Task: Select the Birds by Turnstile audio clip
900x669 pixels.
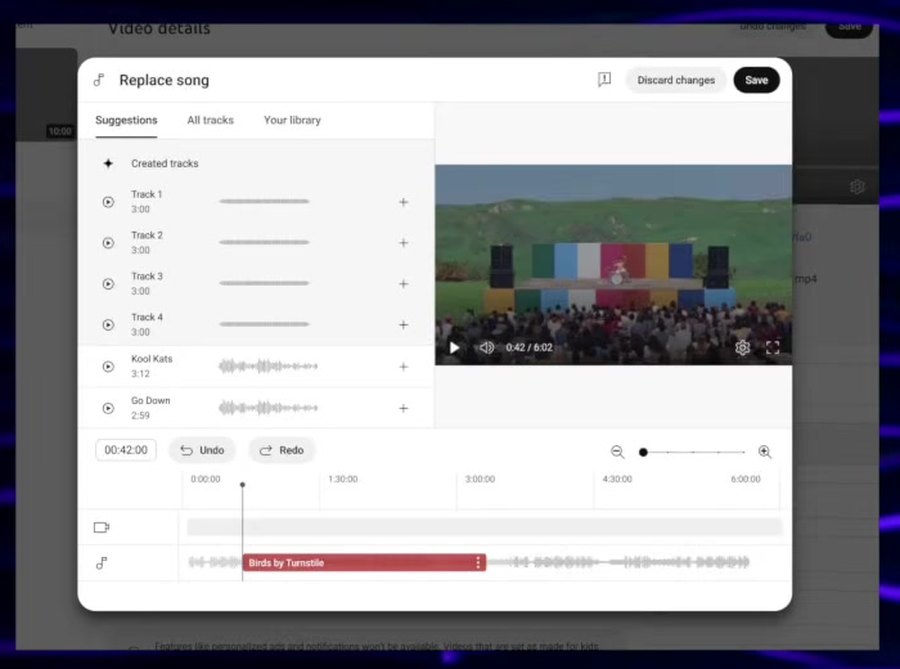Action: coord(364,563)
